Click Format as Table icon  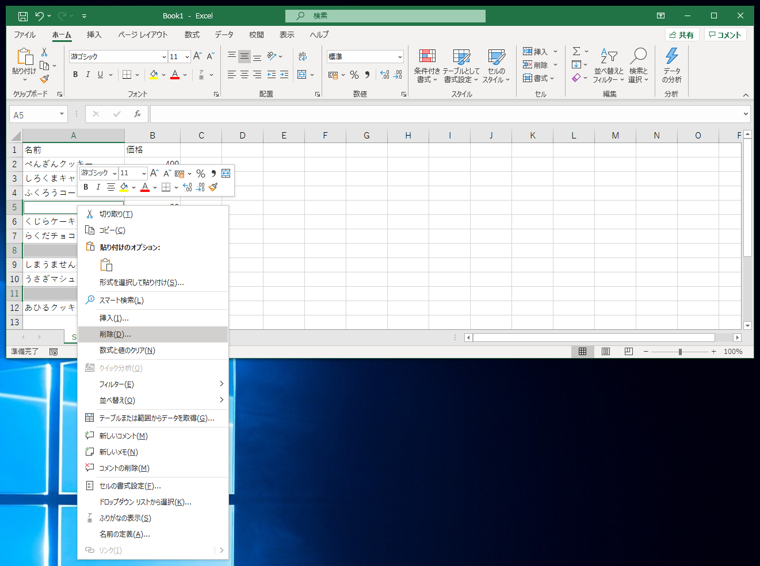tap(461, 57)
